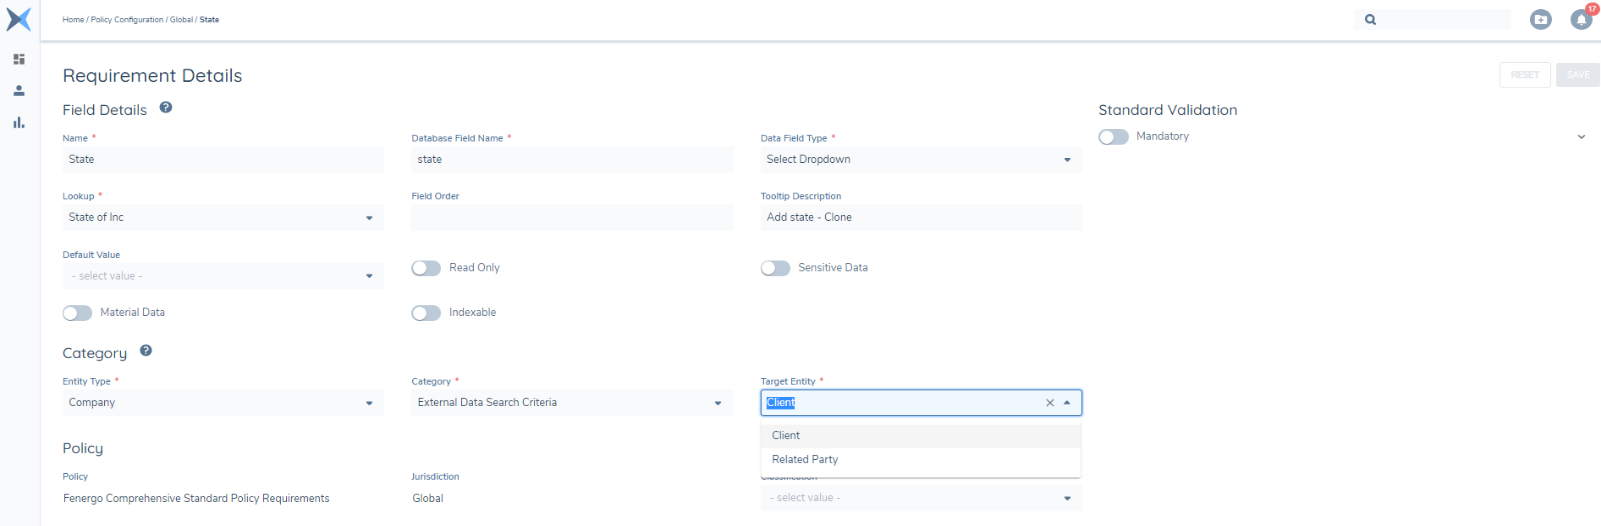The image size is (1601, 526).
Task: Enable the Read Only toggle
Action: [426, 268]
